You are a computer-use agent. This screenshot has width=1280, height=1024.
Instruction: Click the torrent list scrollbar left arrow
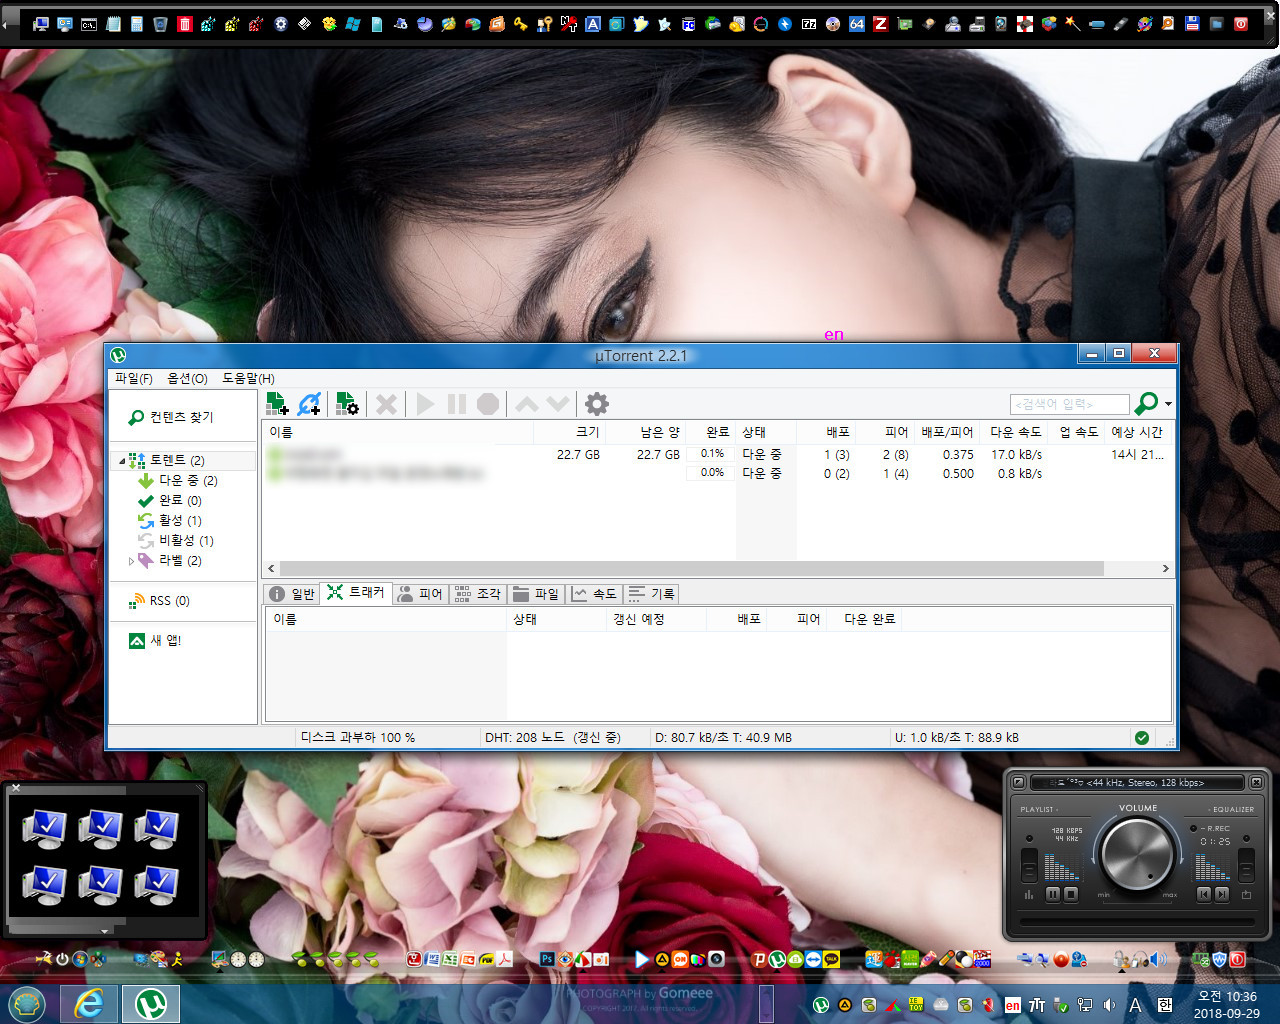271,568
